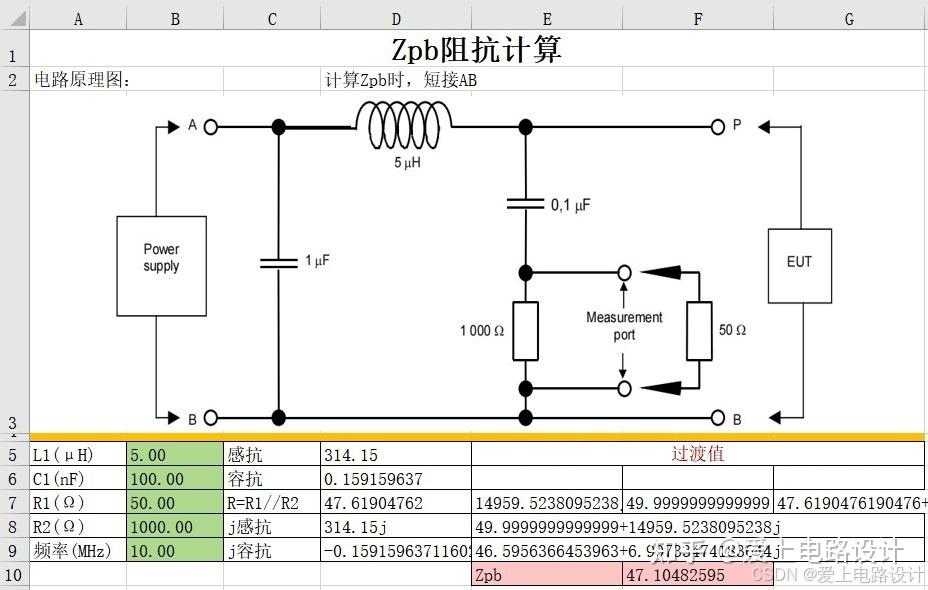Click the label cell 'L1(μH)'
Screen dimensions: 928x590
coord(78,454)
